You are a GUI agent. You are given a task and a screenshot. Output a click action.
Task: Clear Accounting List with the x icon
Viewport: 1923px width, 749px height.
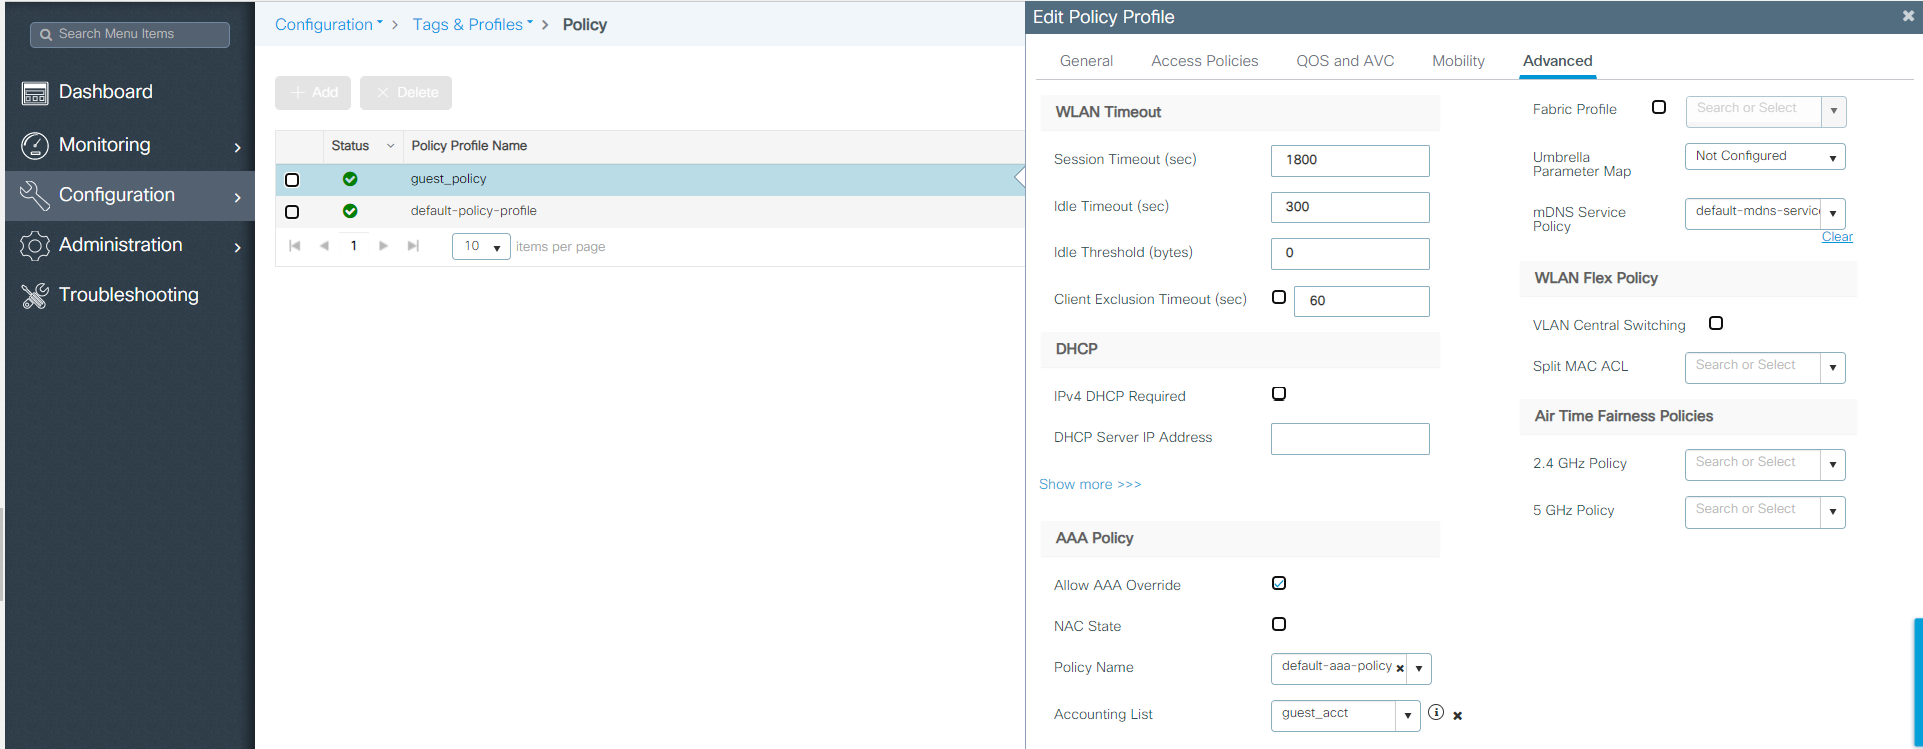tap(1458, 715)
